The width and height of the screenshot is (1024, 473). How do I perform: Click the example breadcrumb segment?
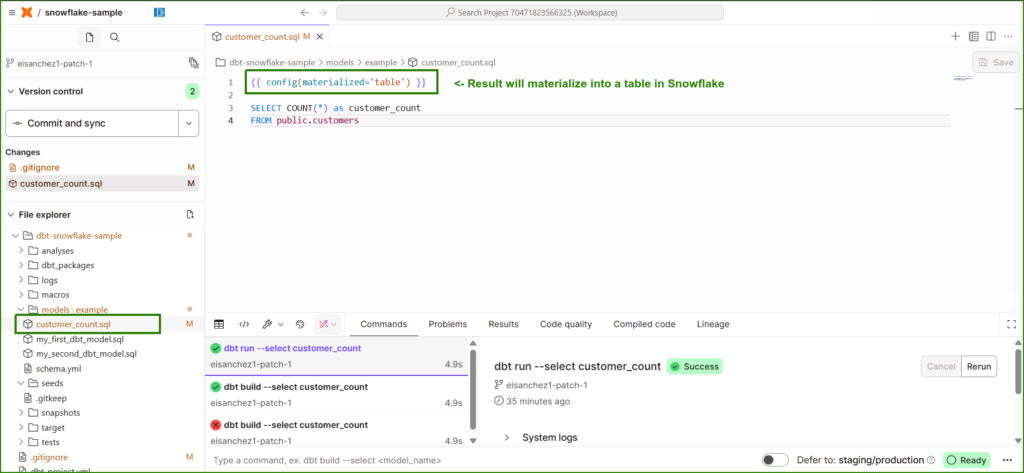click(x=381, y=63)
